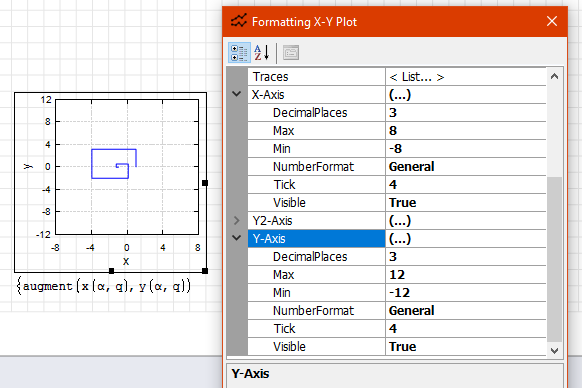Collapse the X-Axis property group
This screenshot has height=388, width=582.
tap(236, 94)
